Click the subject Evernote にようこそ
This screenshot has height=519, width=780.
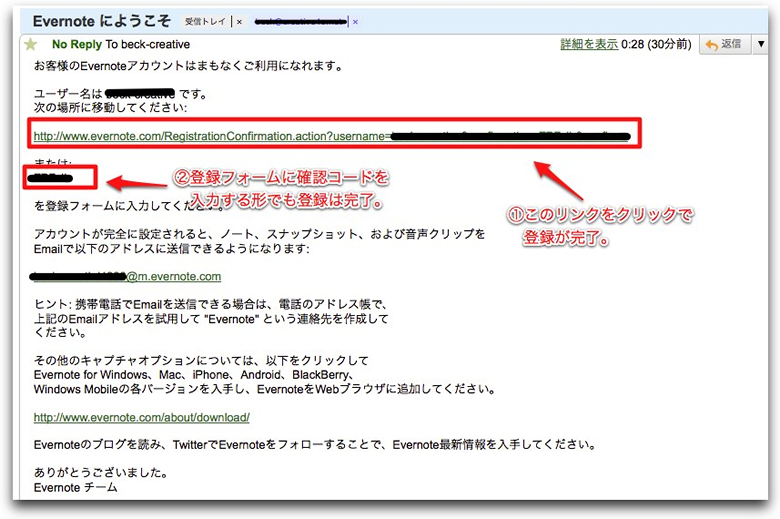click(101, 21)
